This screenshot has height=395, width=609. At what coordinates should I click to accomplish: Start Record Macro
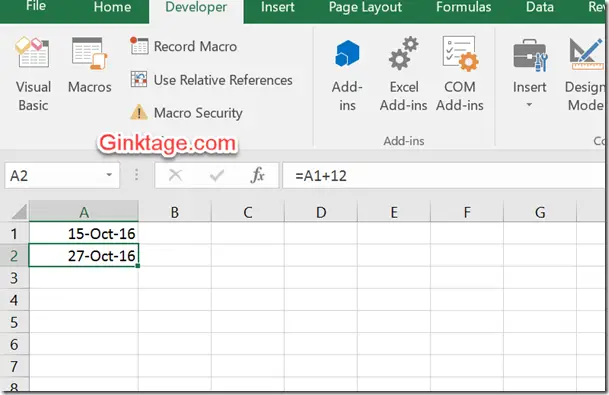click(183, 47)
